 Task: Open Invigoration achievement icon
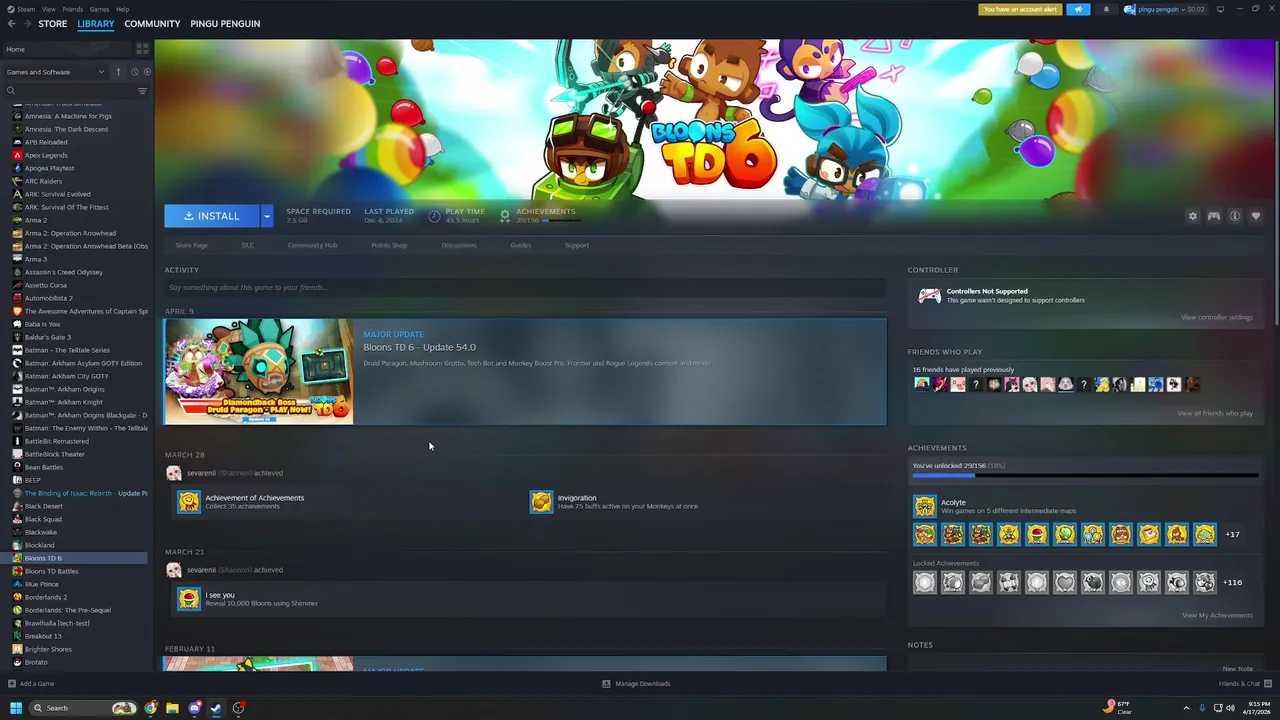pyautogui.click(x=541, y=502)
